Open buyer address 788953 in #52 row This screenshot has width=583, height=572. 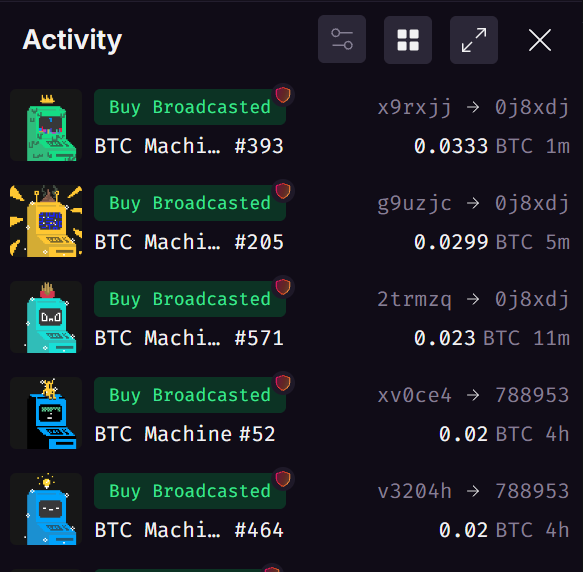point(532,395)
